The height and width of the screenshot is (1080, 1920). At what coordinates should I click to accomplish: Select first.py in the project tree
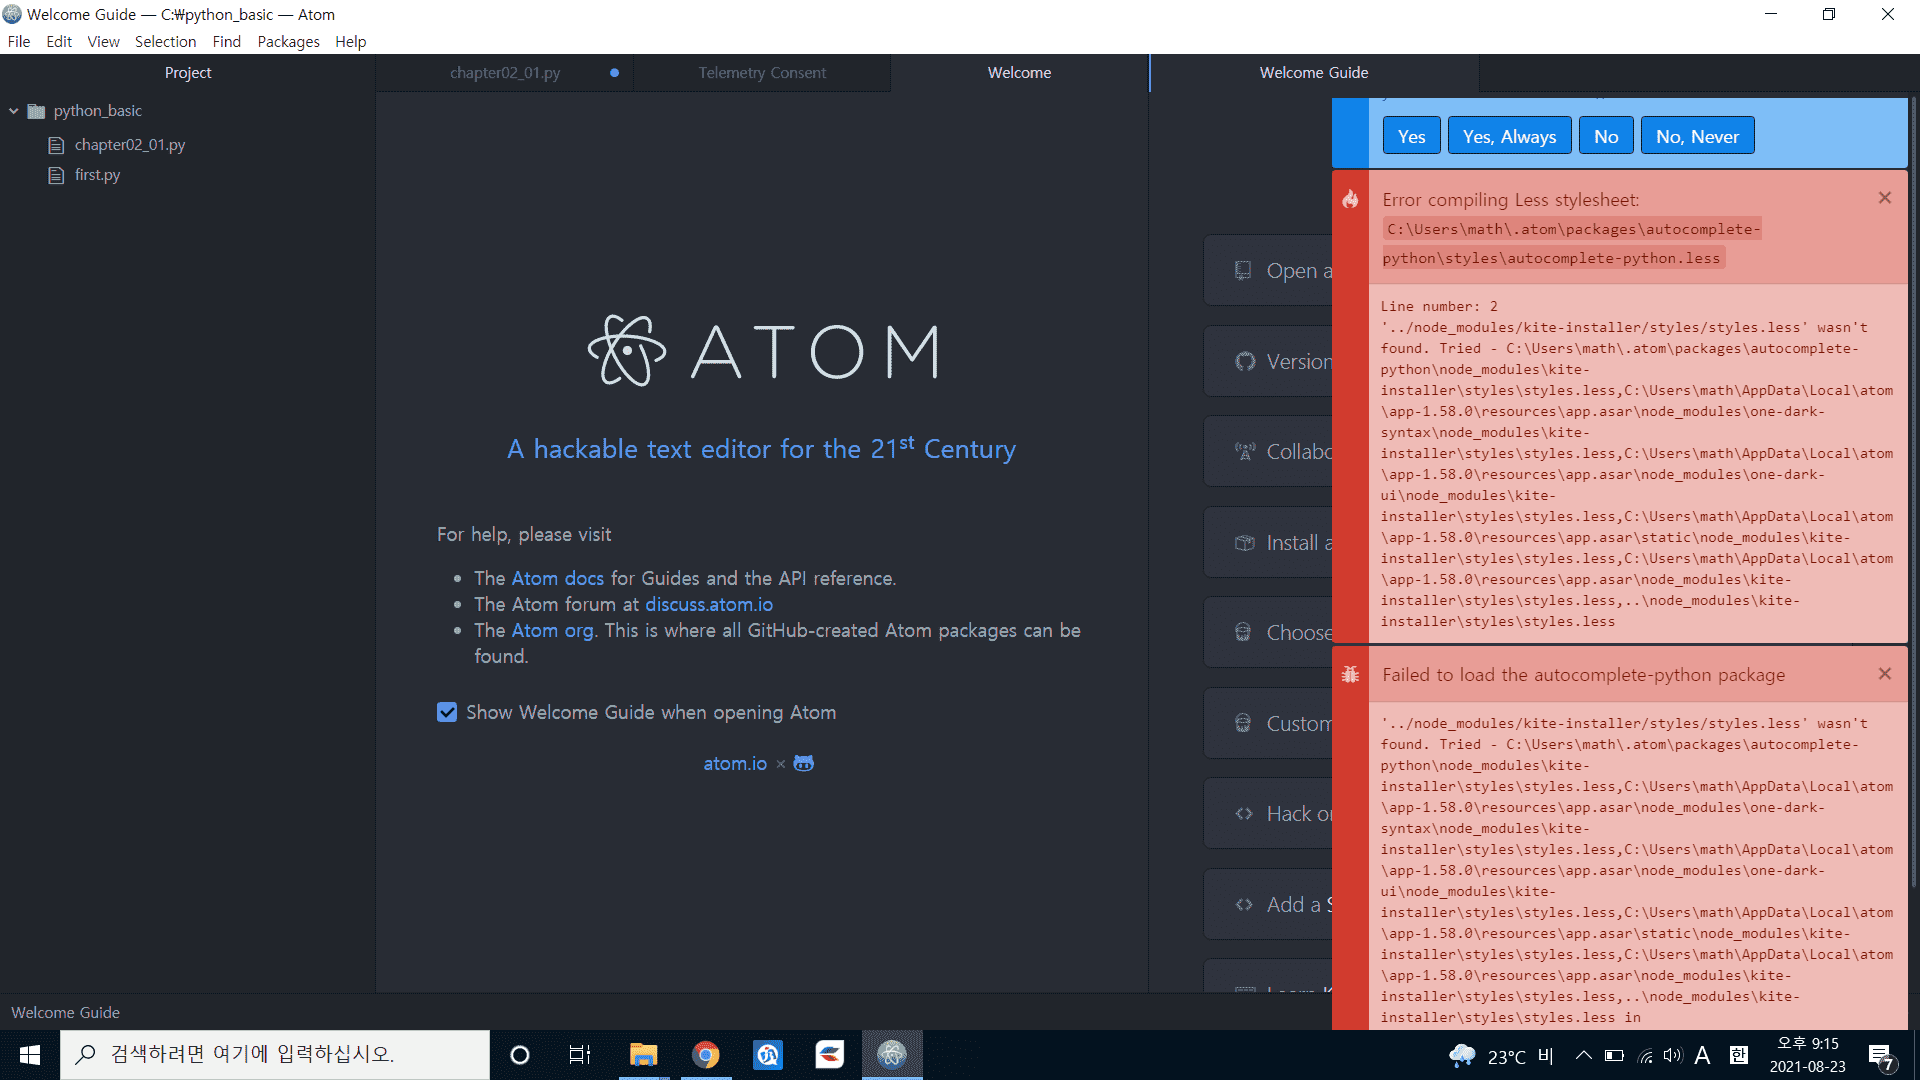coord(97,175)
